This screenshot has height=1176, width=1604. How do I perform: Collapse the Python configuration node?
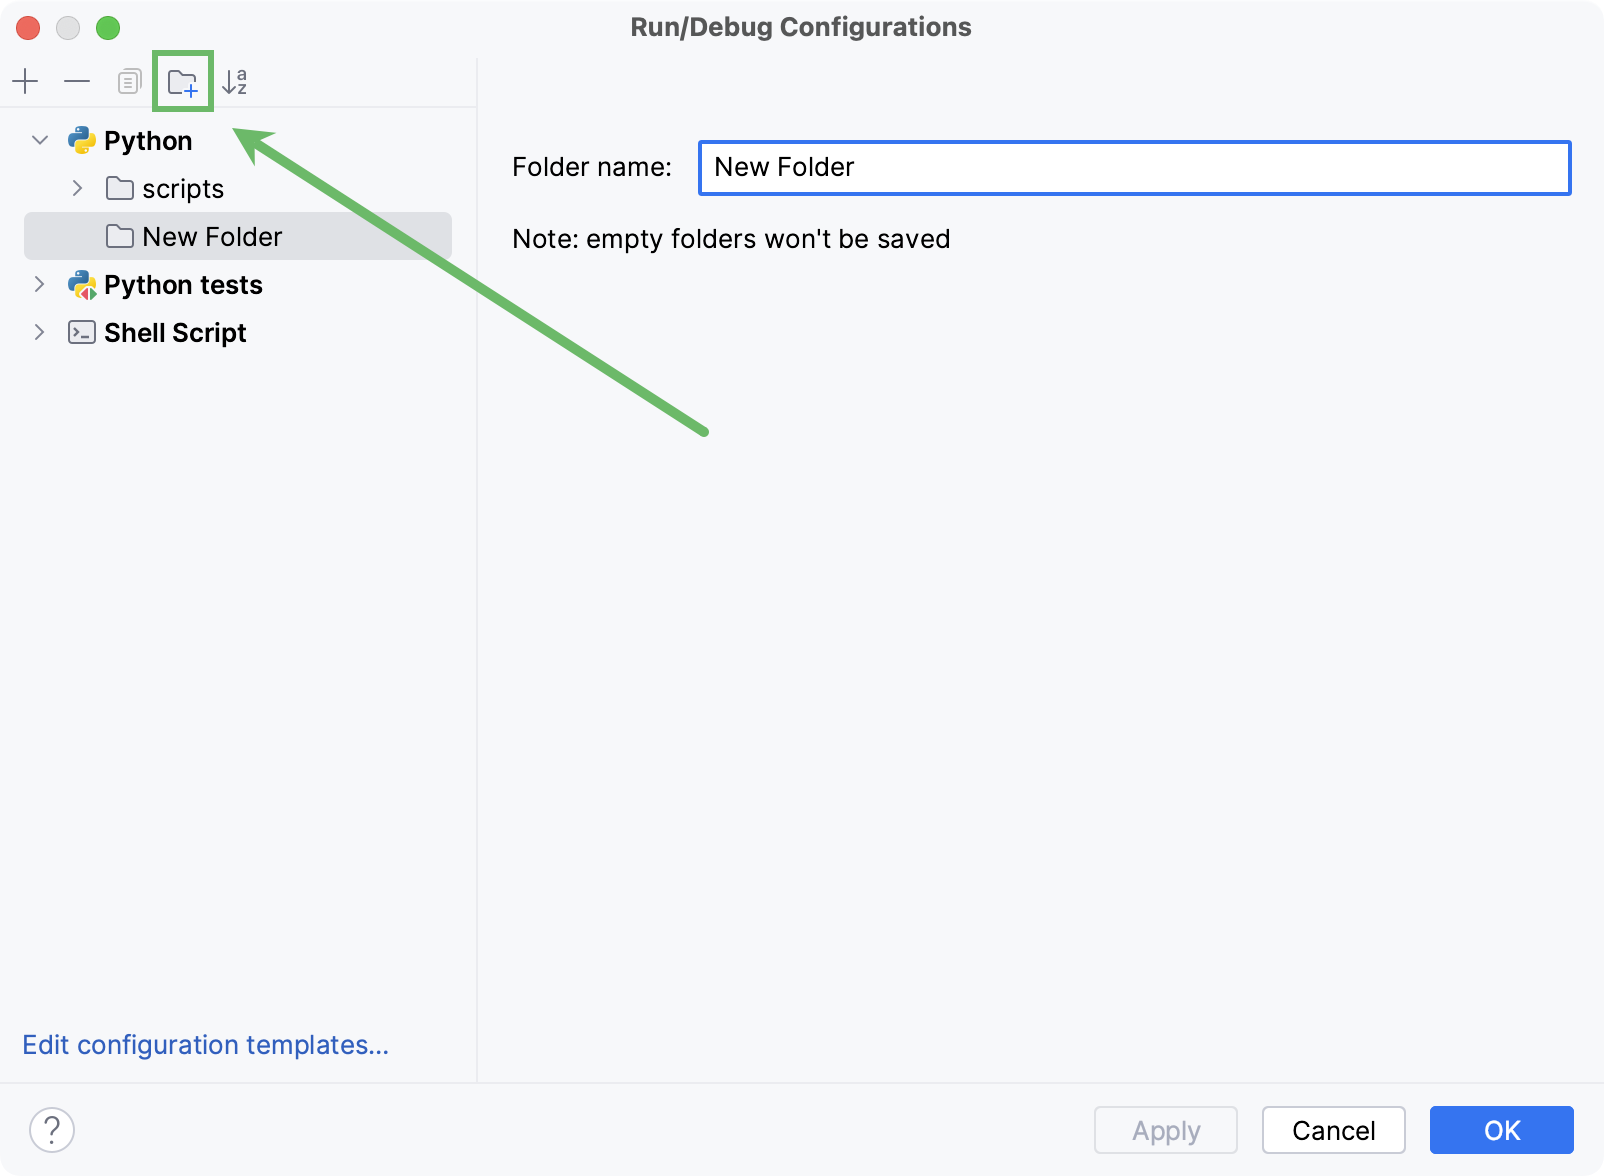pos(39,140)
